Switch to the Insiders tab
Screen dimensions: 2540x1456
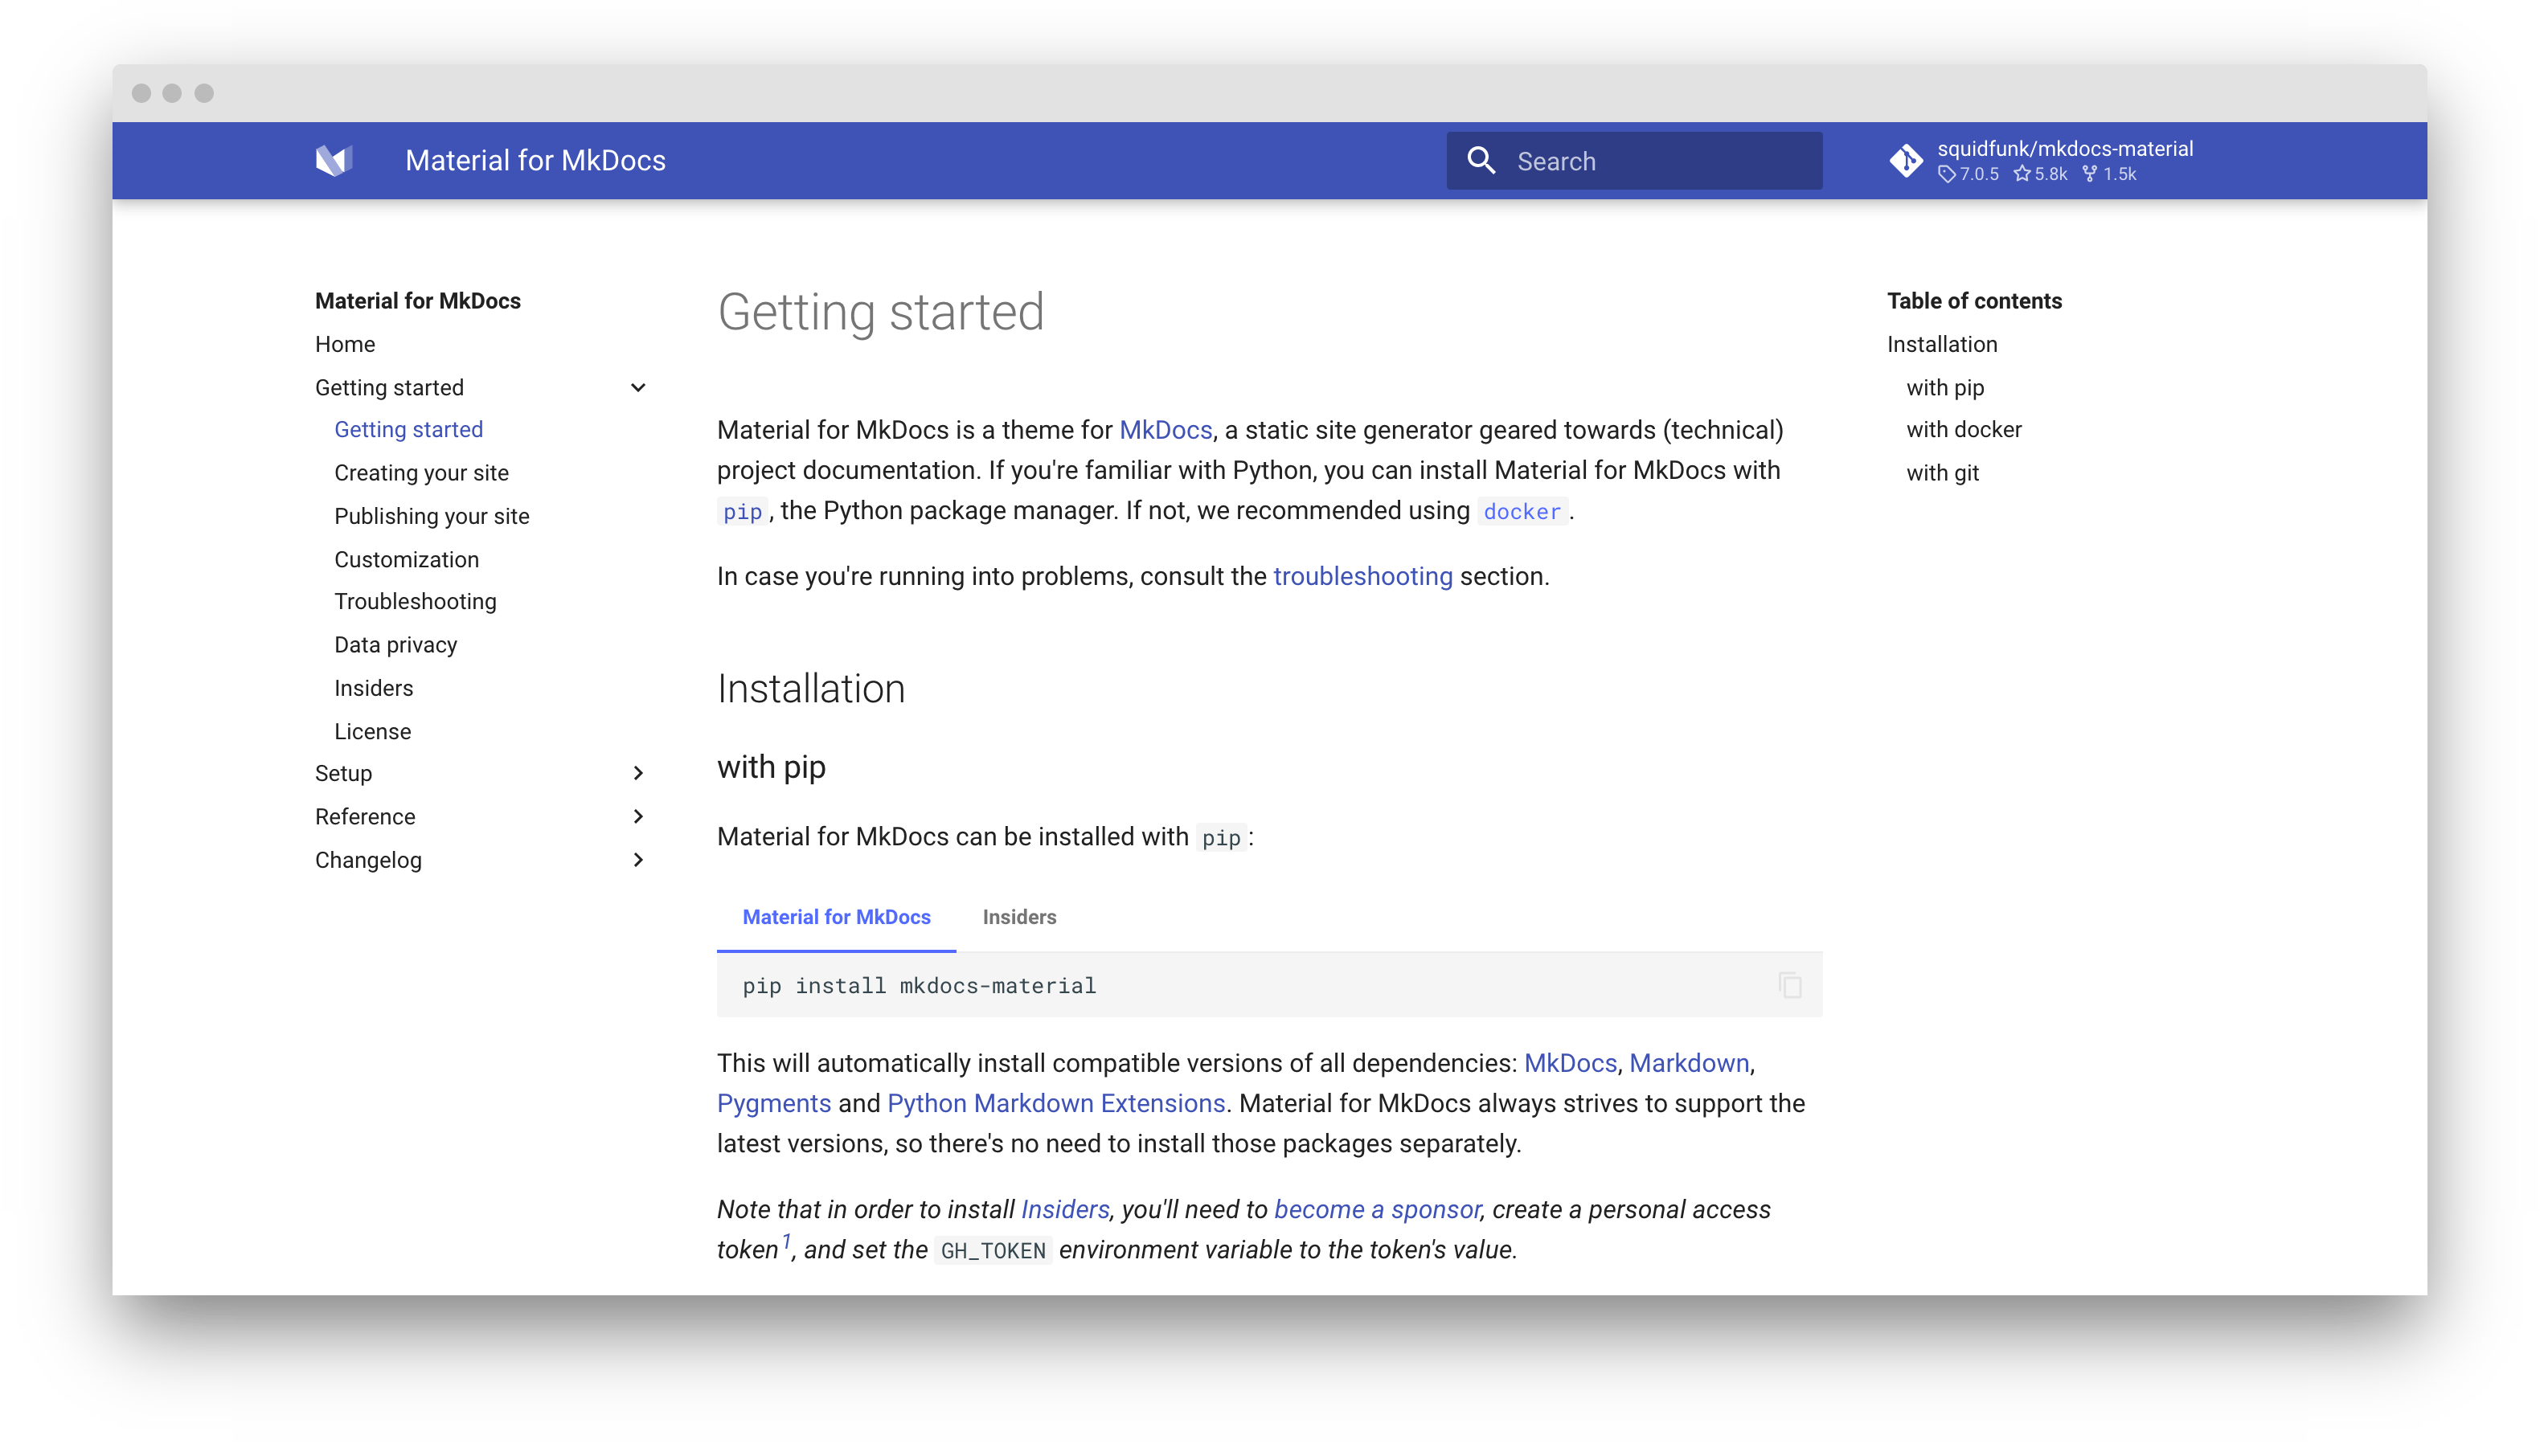1019,917
